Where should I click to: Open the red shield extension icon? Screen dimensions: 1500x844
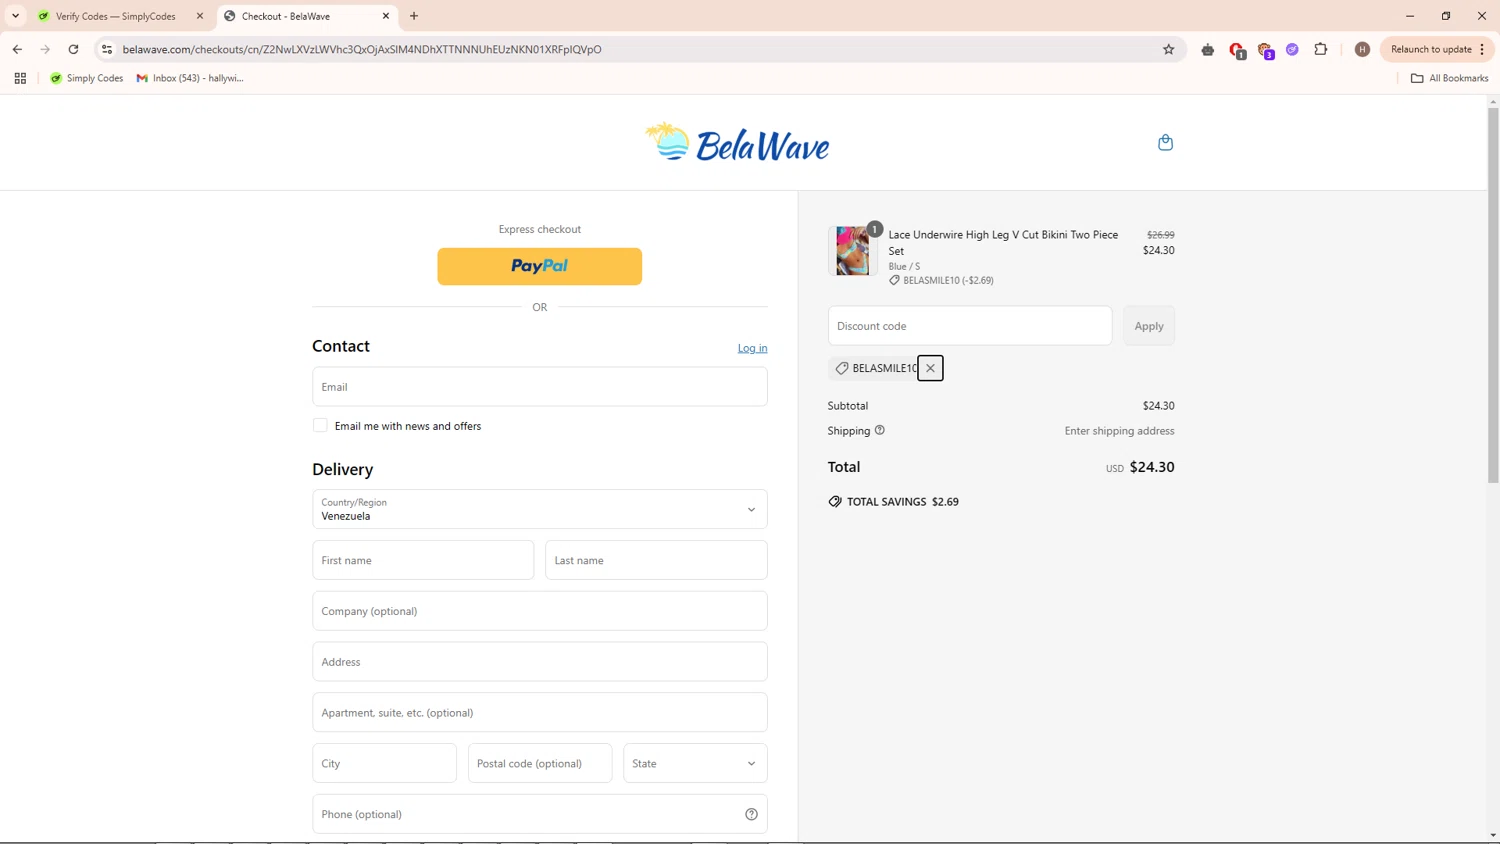coord(1237,50)
